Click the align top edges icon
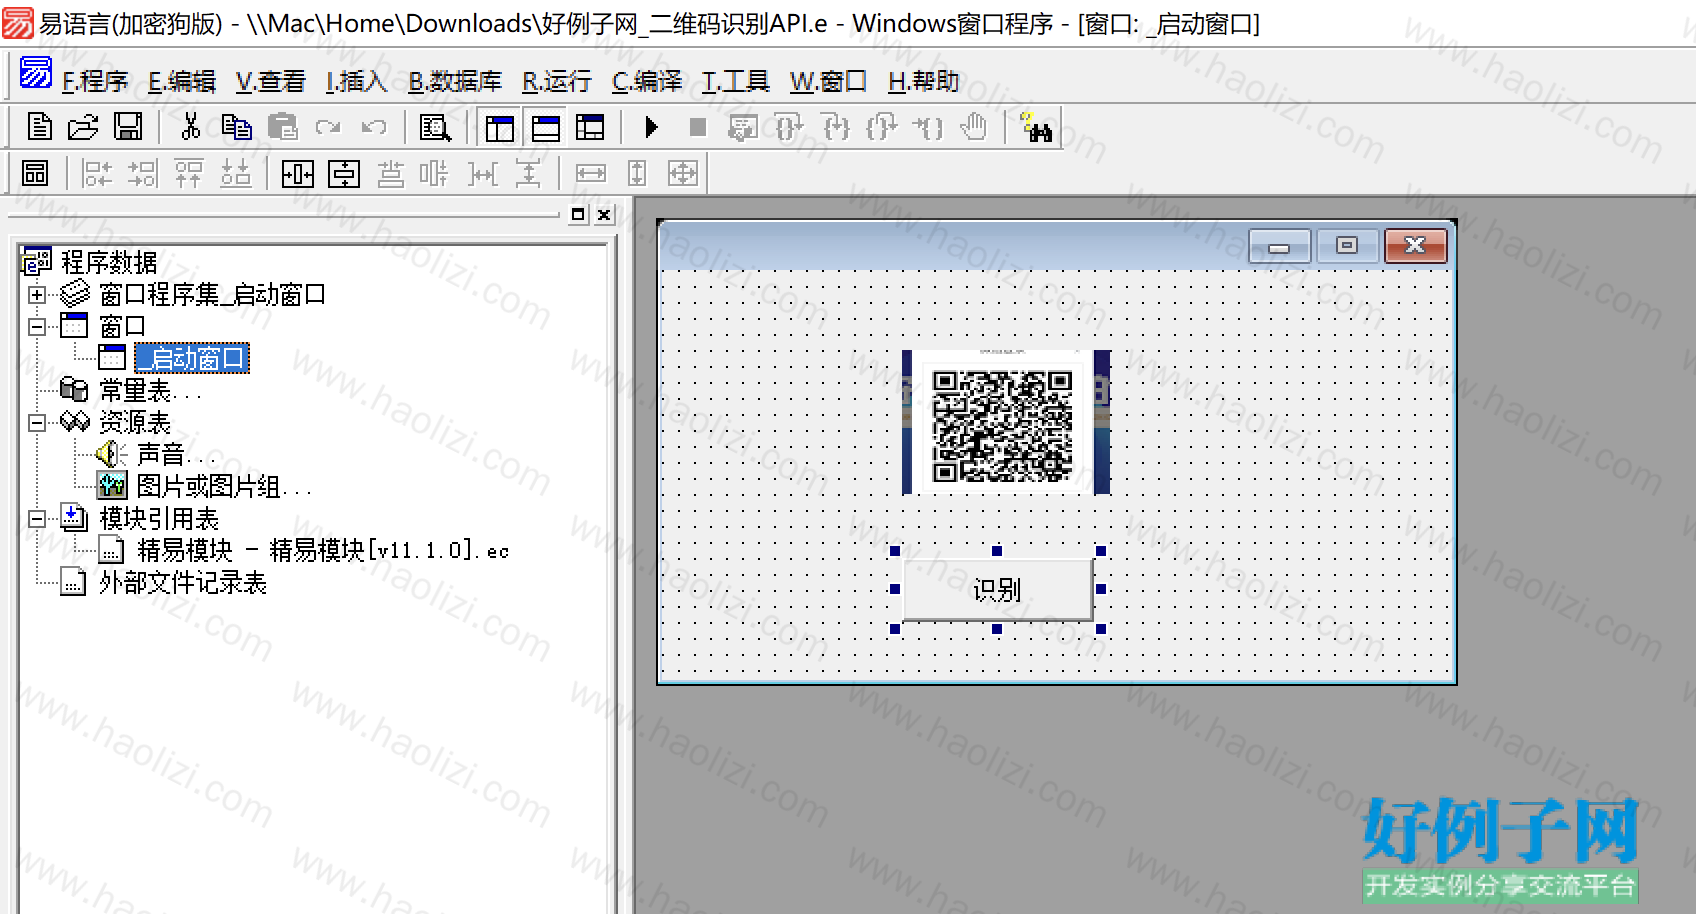Screen dimensions: 1696x914 [x=188, y=174]
